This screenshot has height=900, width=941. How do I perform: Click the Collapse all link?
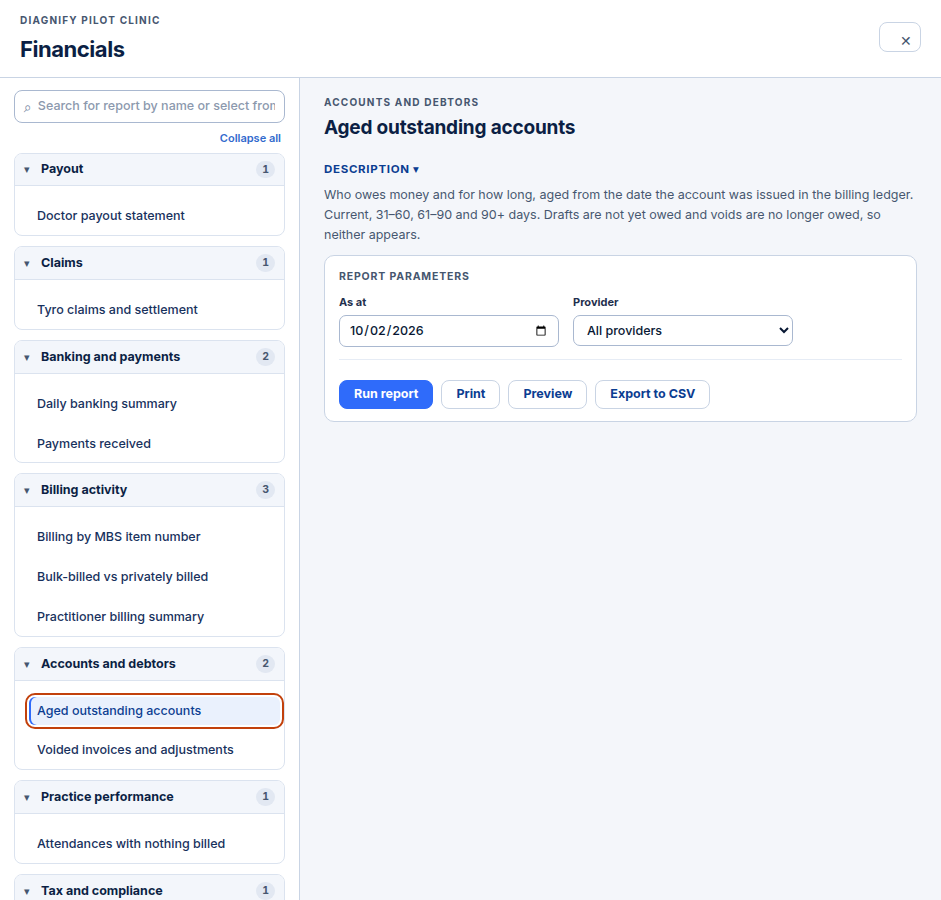[250, 138]
